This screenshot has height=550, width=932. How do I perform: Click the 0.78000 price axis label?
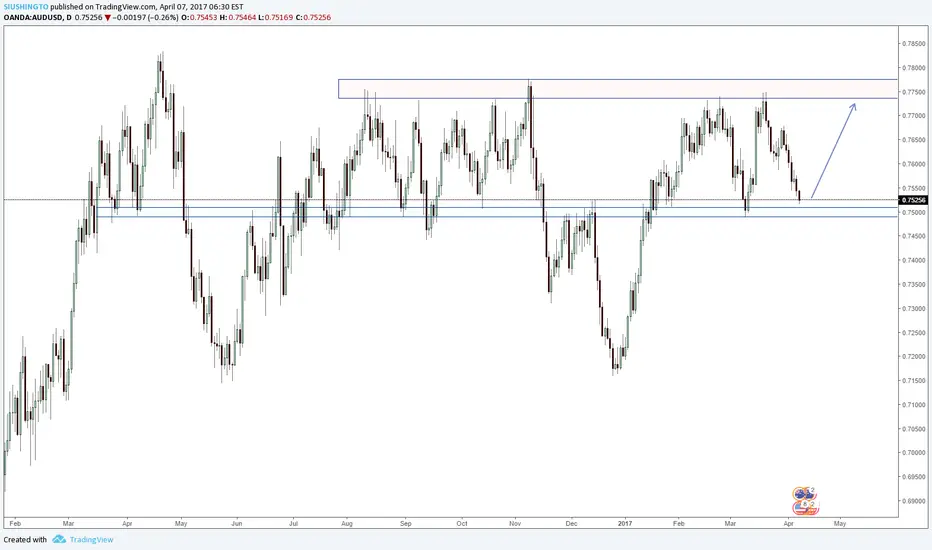(914, 68)
